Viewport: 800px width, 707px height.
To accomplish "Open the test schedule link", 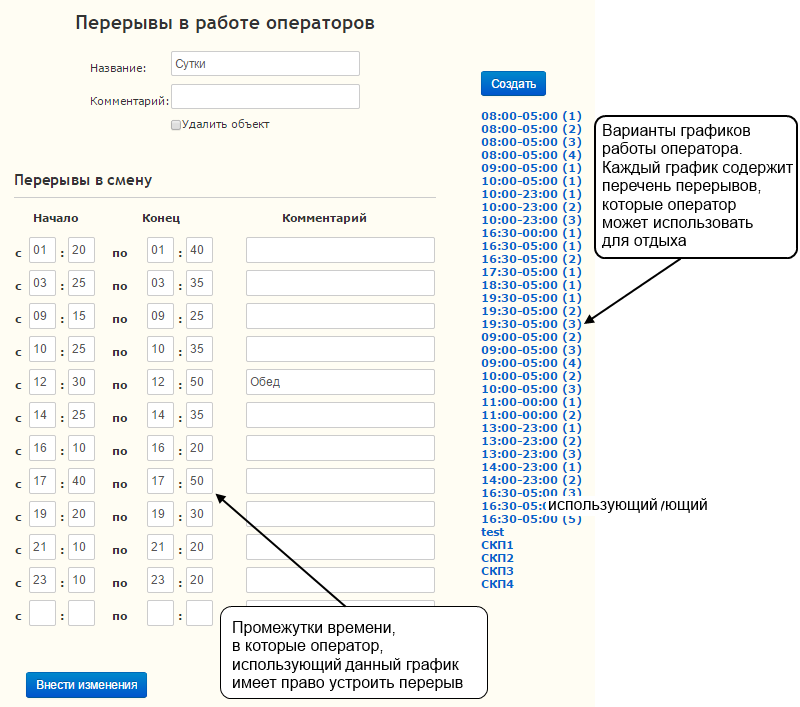I will tap(492, 532).
